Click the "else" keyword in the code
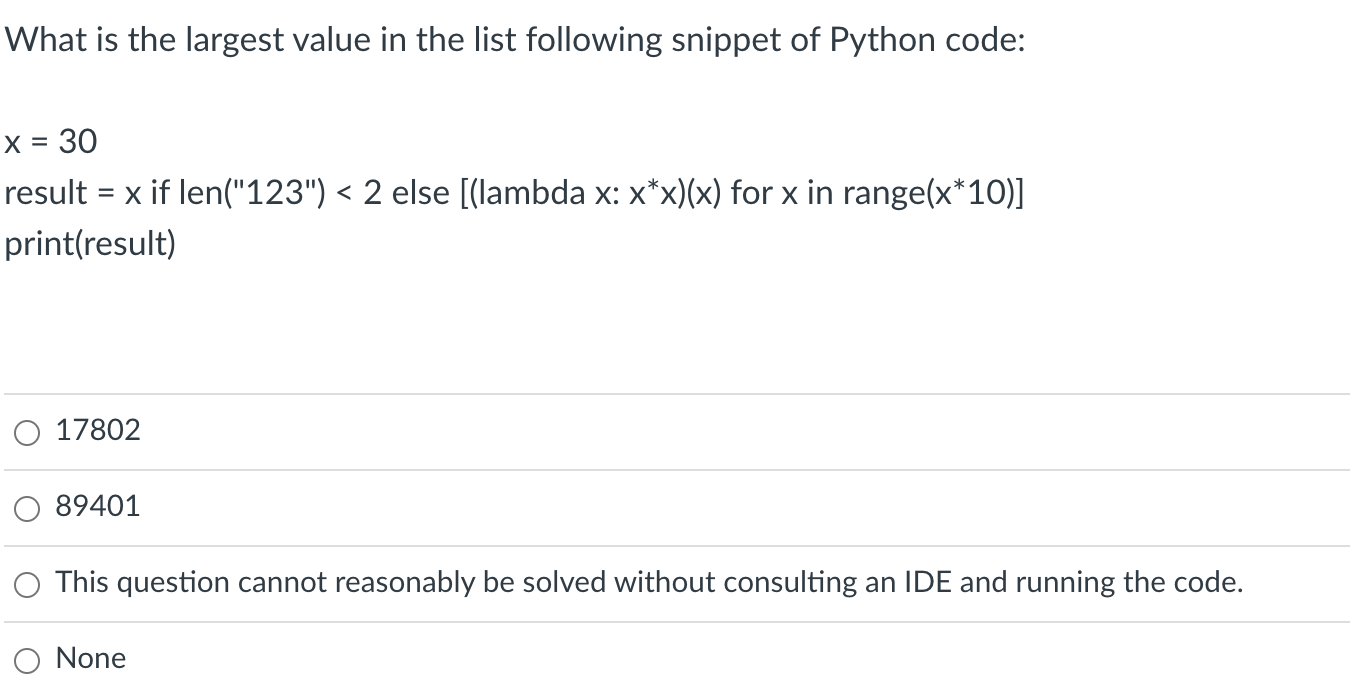 421,193
